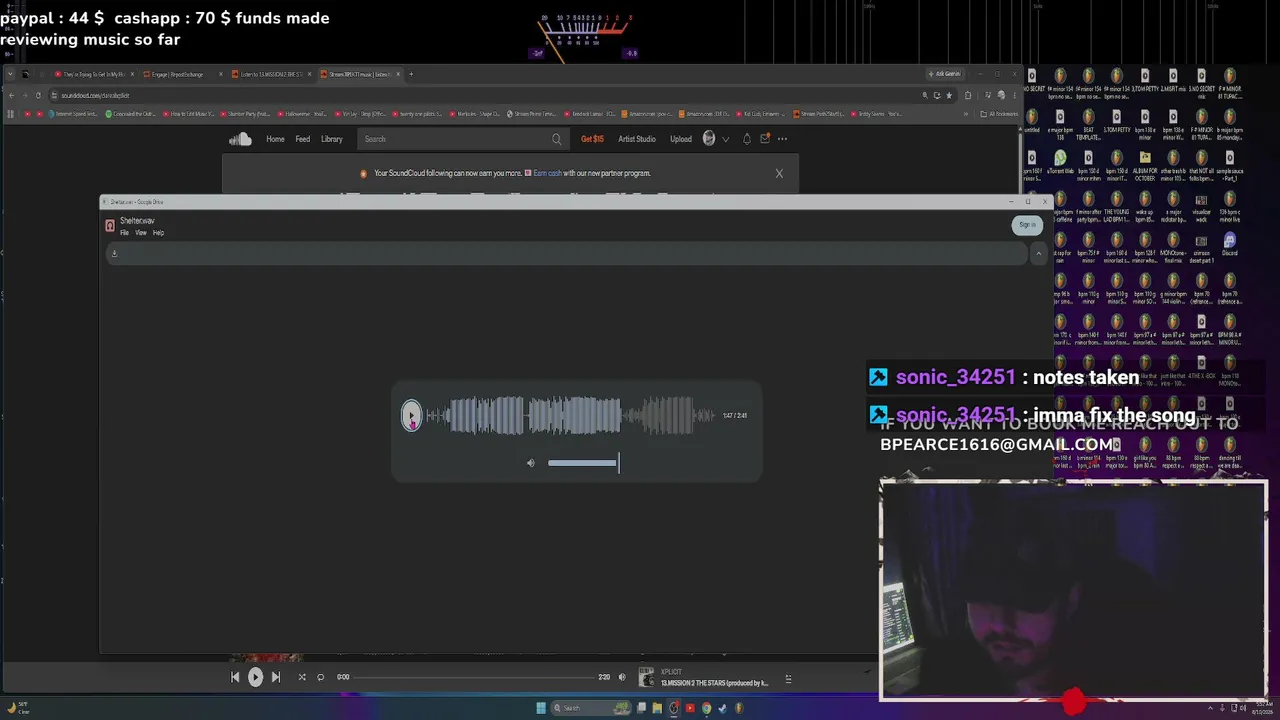Click the Google Drive file type icon
This screenshot has height=720, width=1280.
tap(110, 226)
